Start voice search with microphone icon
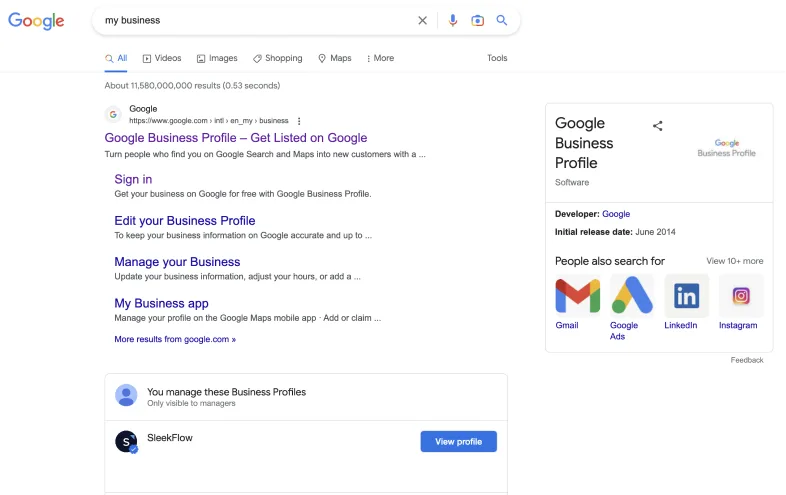Screen dimensions: 786x495 coord(453,21)
